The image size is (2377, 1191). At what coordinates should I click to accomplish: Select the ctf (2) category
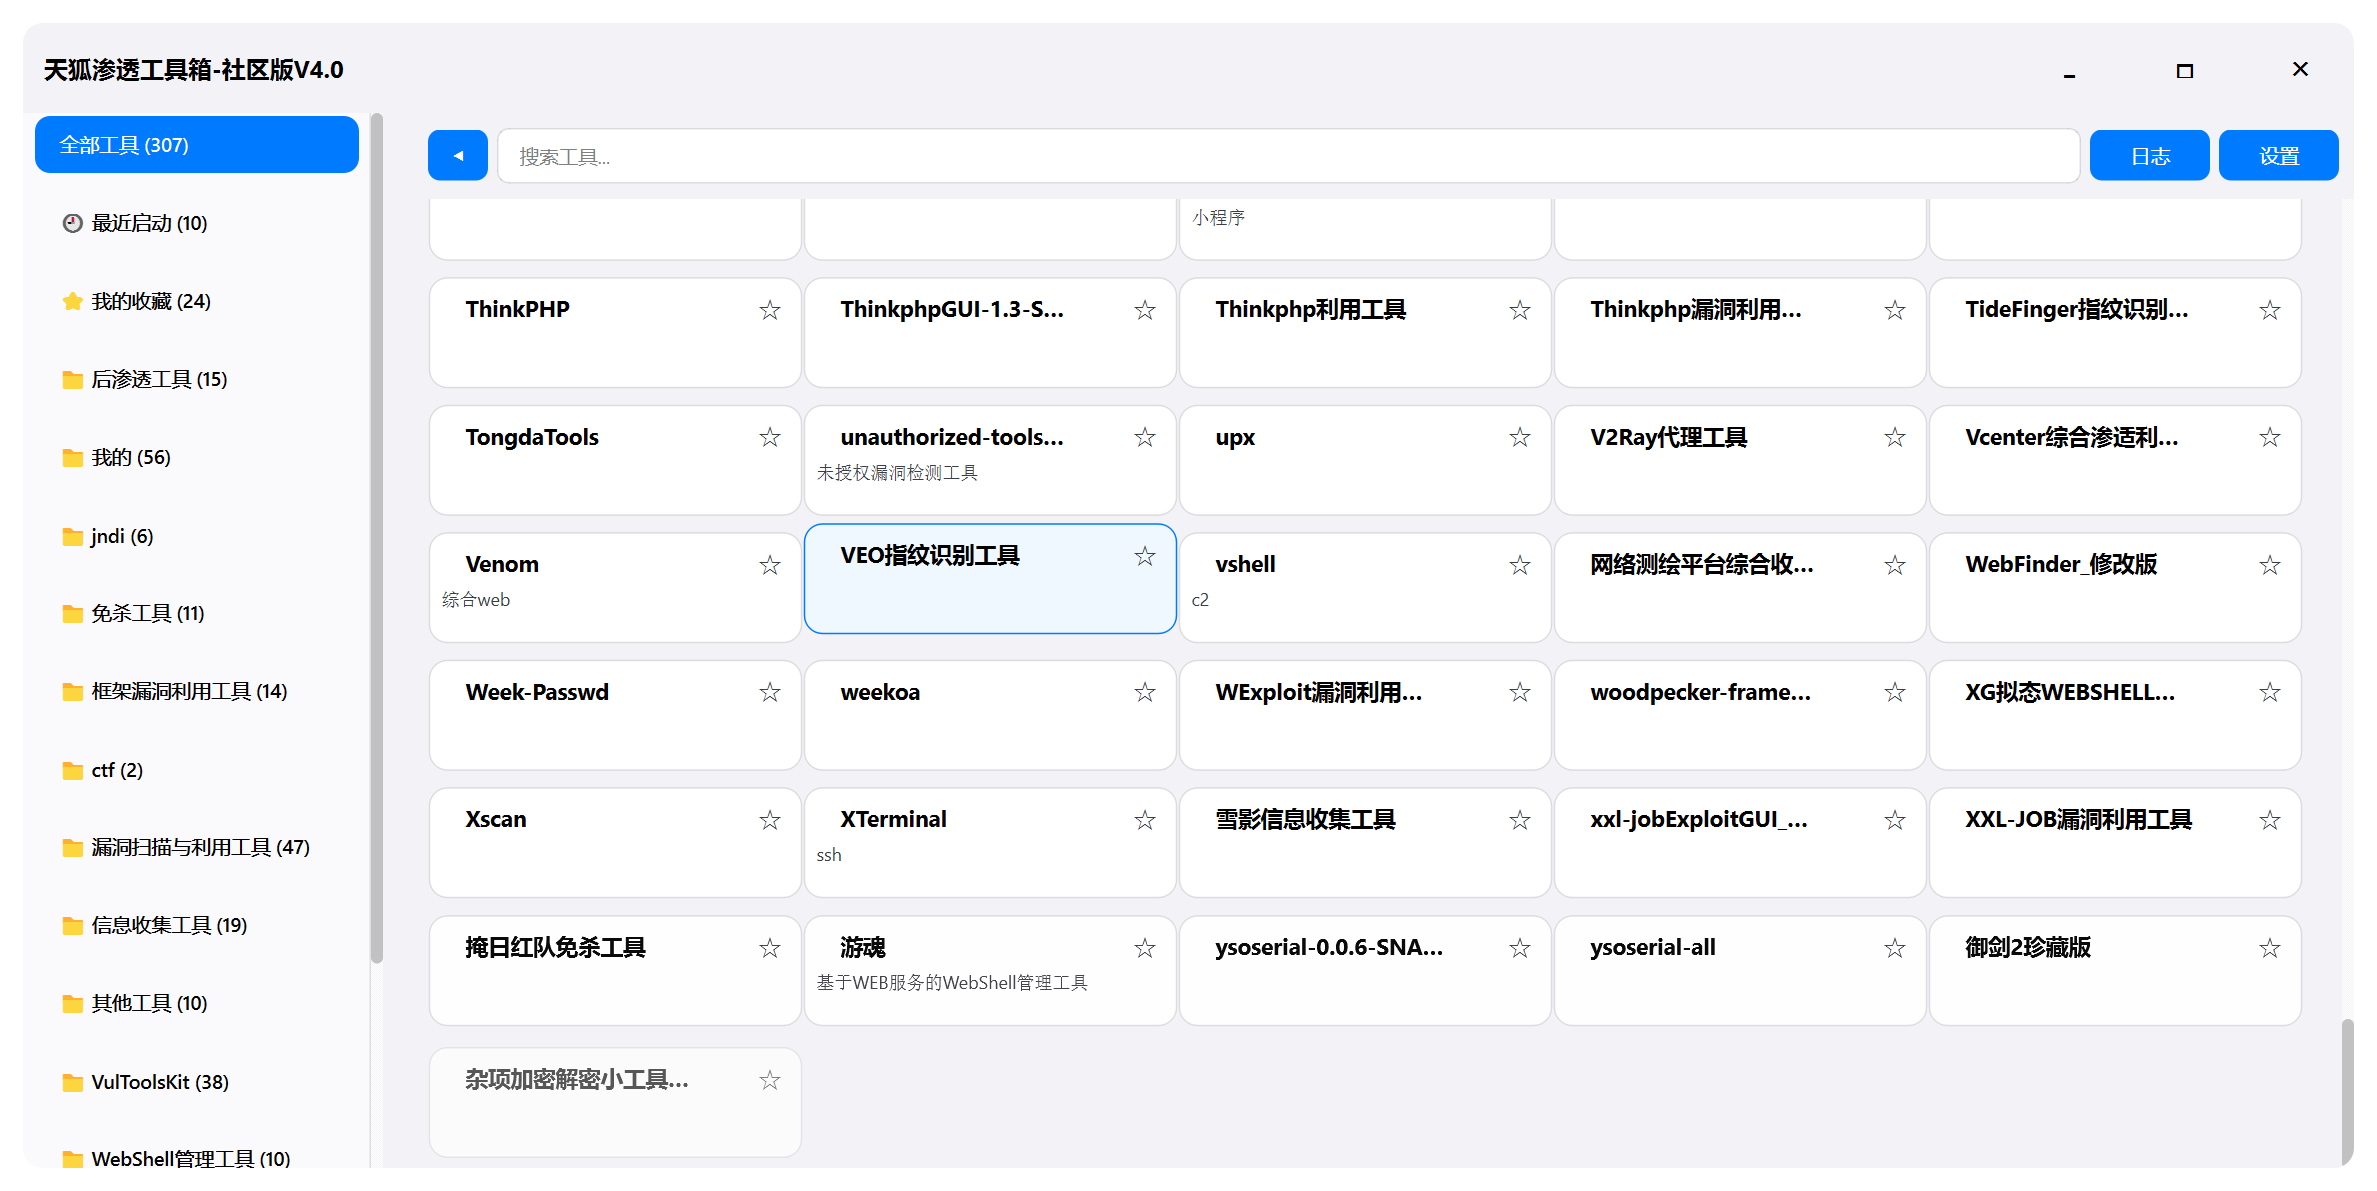(x=197, y=770)
